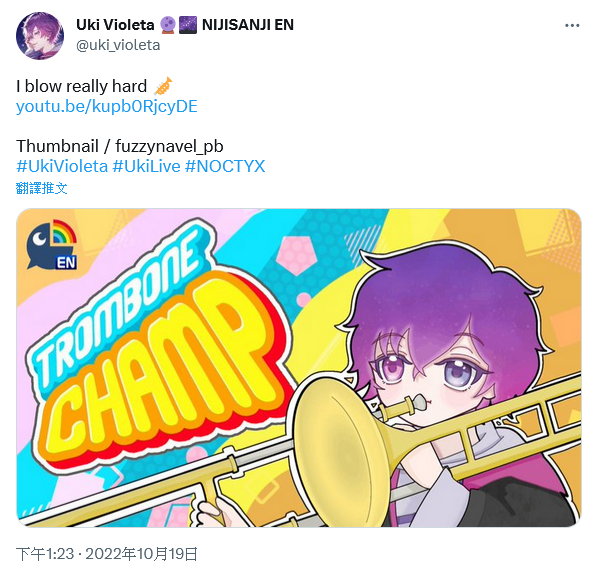Open the youtu.be/kupb0RjcyDE link

pos(107,106)
